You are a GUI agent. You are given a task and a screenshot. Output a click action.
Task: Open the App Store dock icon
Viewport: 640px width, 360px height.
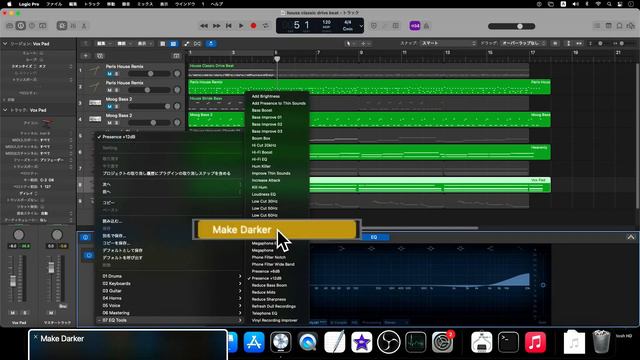(x=254, y=342)
